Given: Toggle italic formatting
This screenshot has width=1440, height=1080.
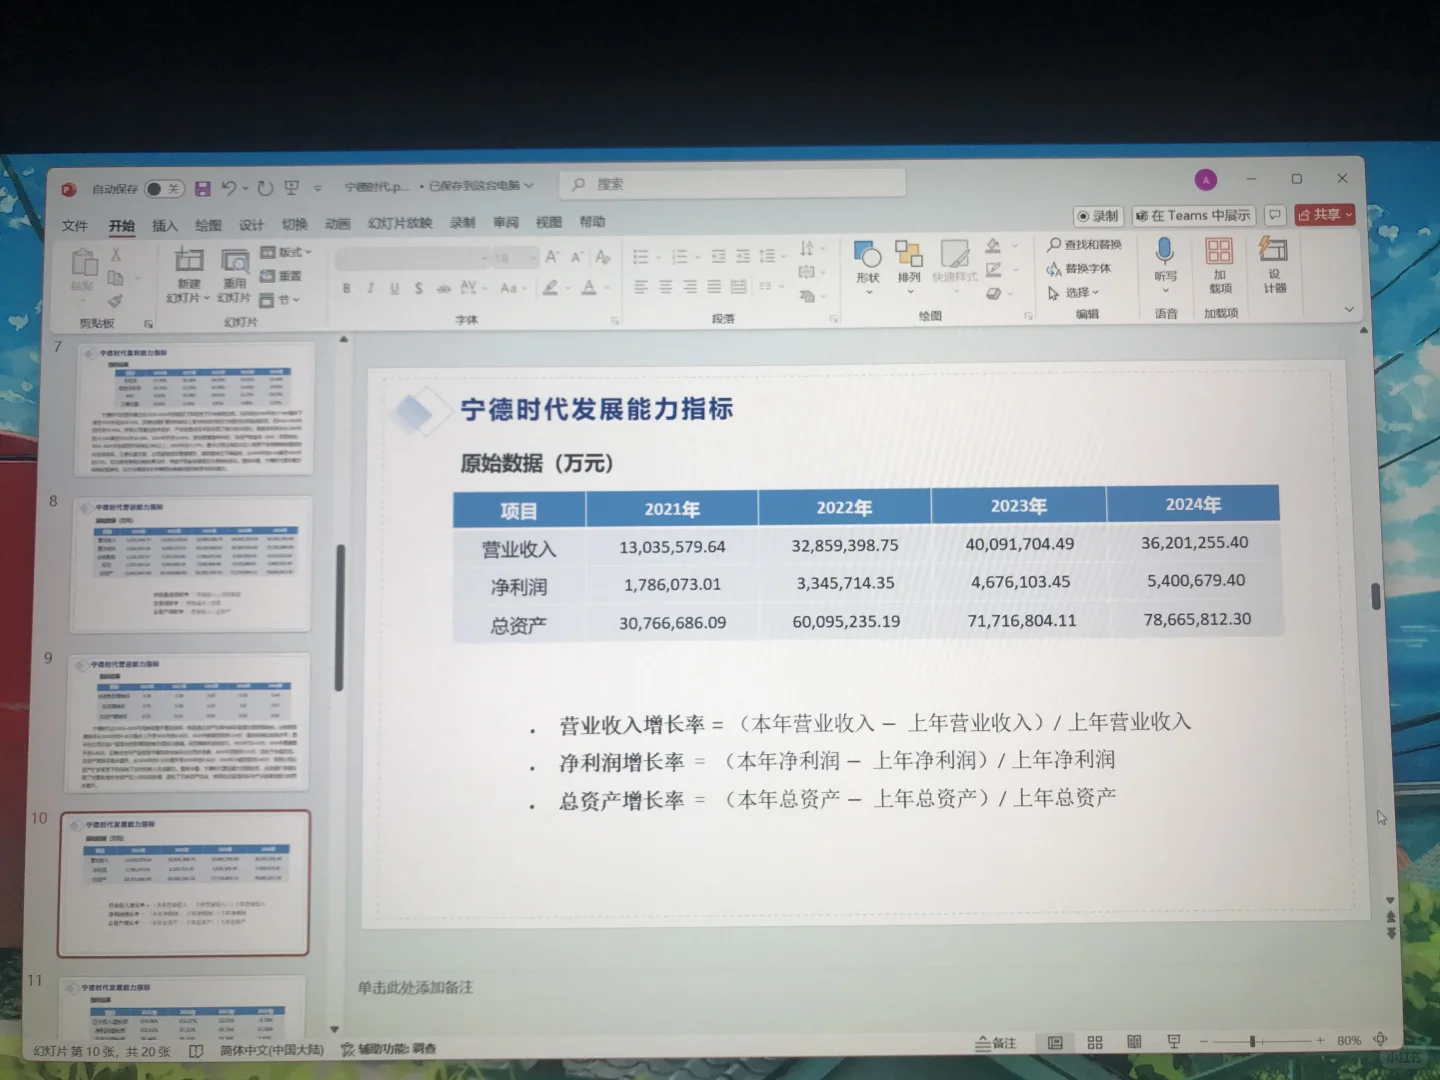Looking at the screenshot, I should (370, 288).
